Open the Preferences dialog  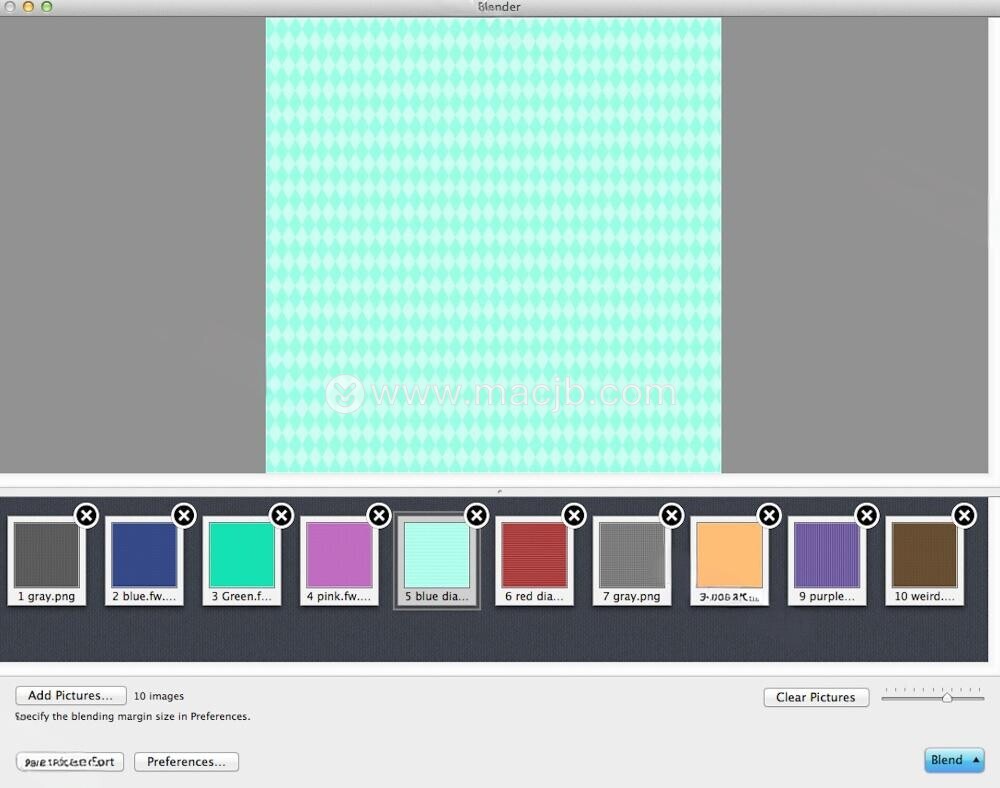(x=186, y=762)
